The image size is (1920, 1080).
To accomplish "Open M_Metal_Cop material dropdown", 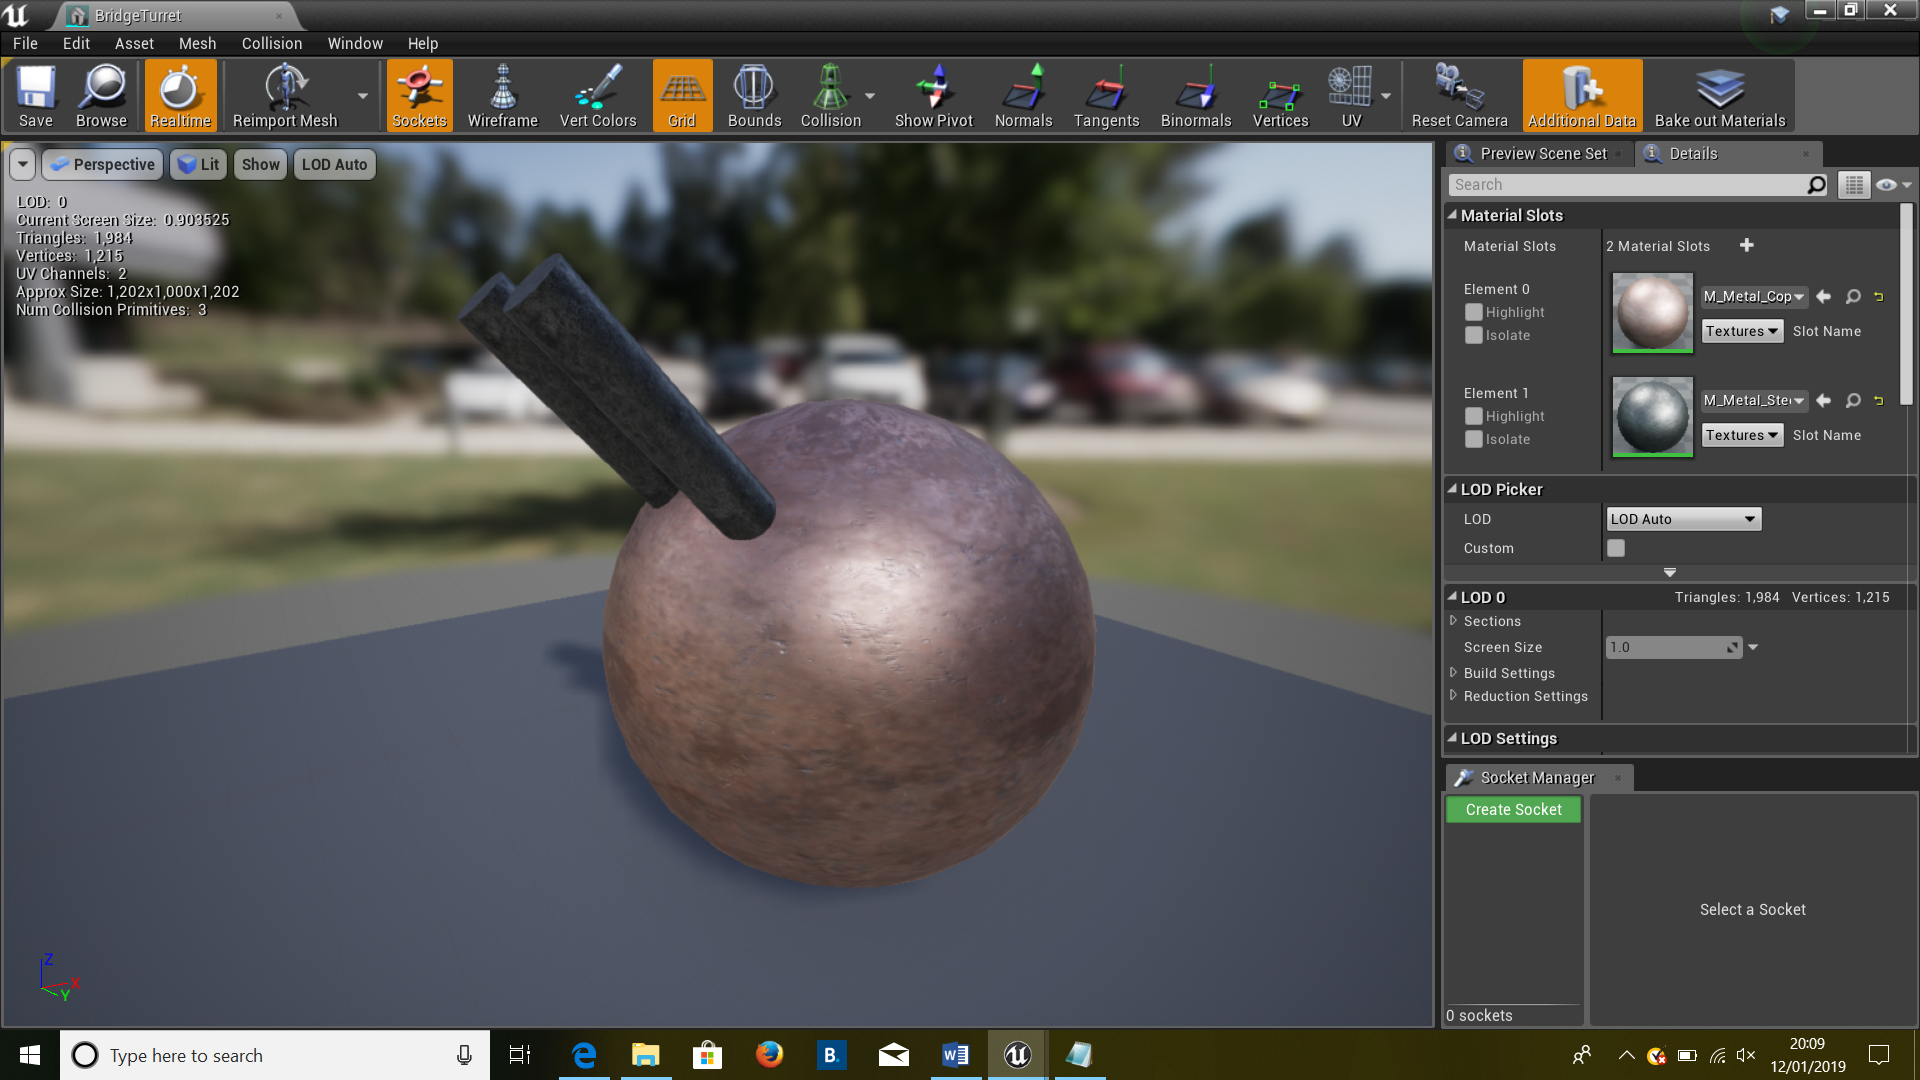I will [x=1754, y=296].
